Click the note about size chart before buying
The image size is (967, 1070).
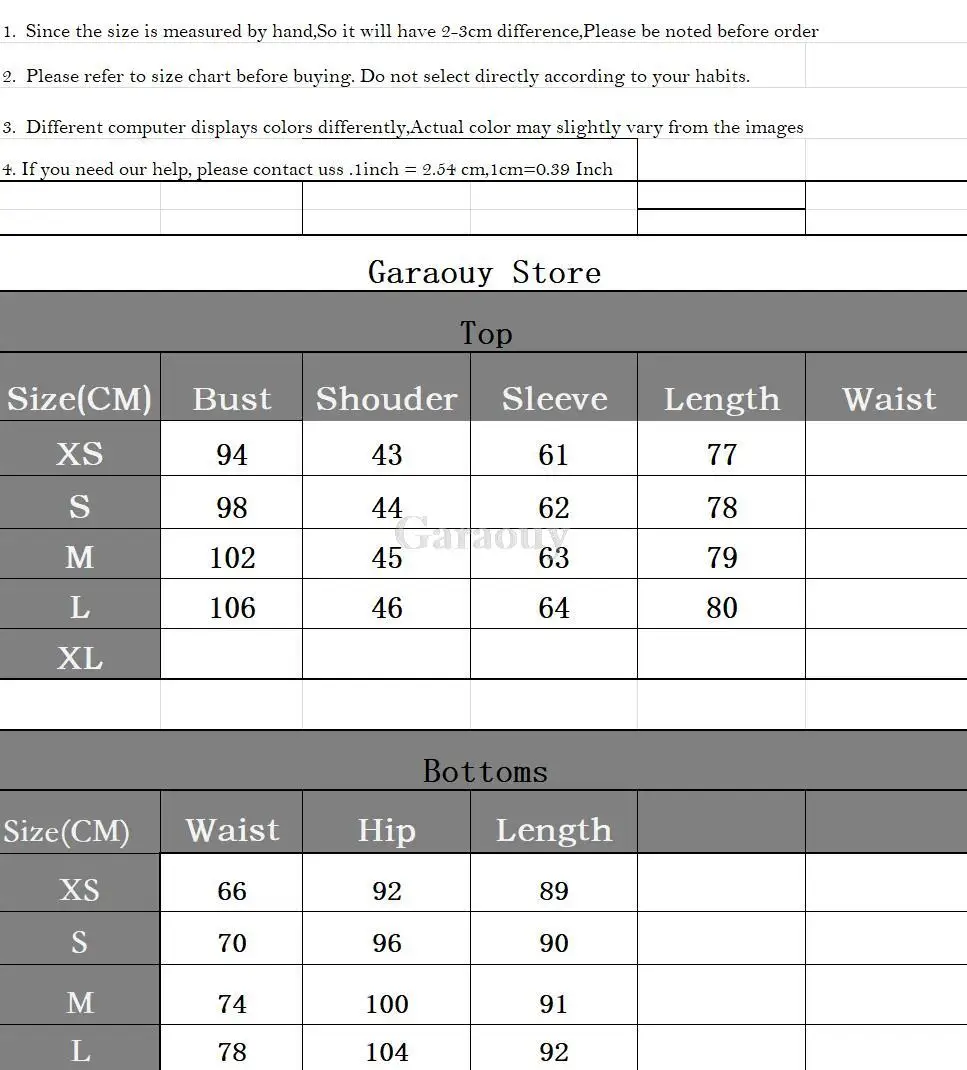[387, 76]
